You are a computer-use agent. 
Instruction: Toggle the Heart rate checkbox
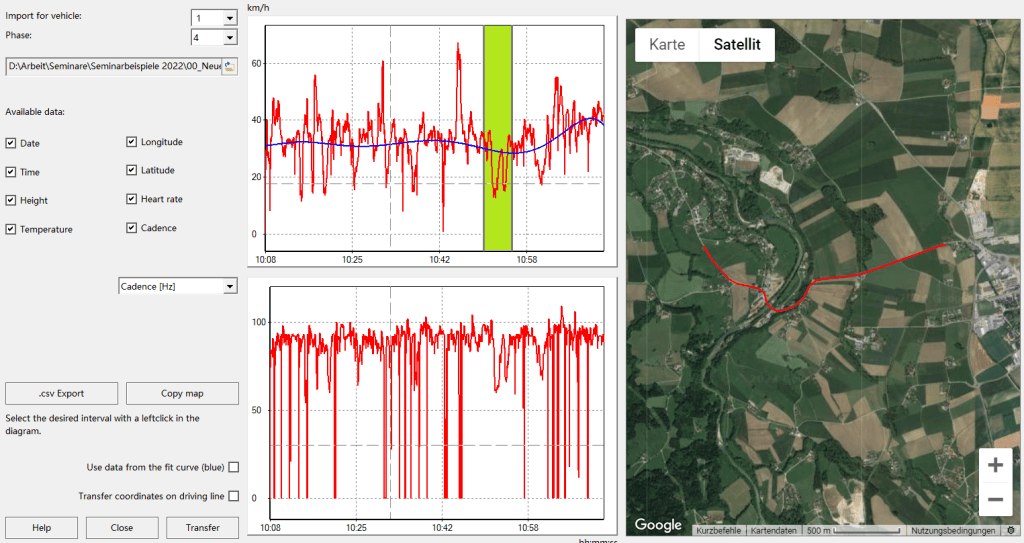(x=132, y=199)
